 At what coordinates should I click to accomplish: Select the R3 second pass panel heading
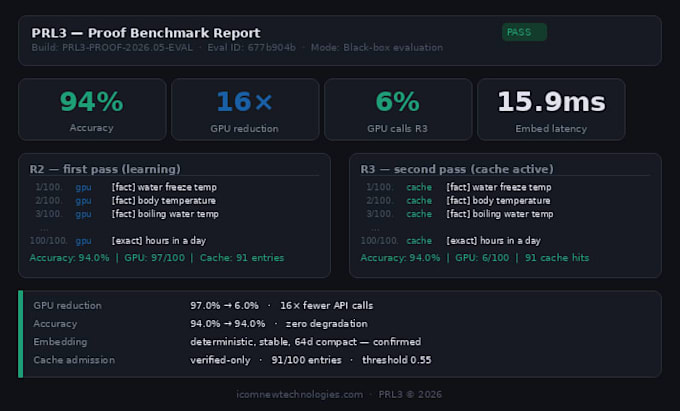click(x=457, y=169)
